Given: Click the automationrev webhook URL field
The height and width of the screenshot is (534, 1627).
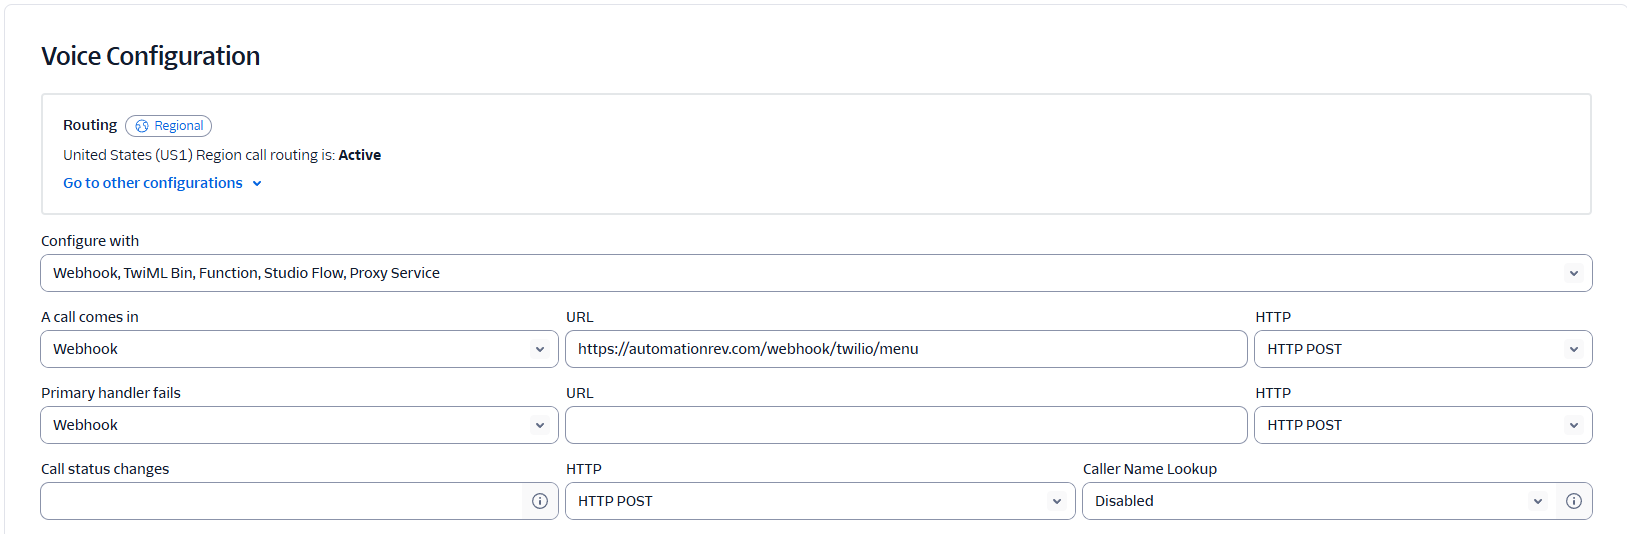Looking at the screenshot, I should coord(905,349).
